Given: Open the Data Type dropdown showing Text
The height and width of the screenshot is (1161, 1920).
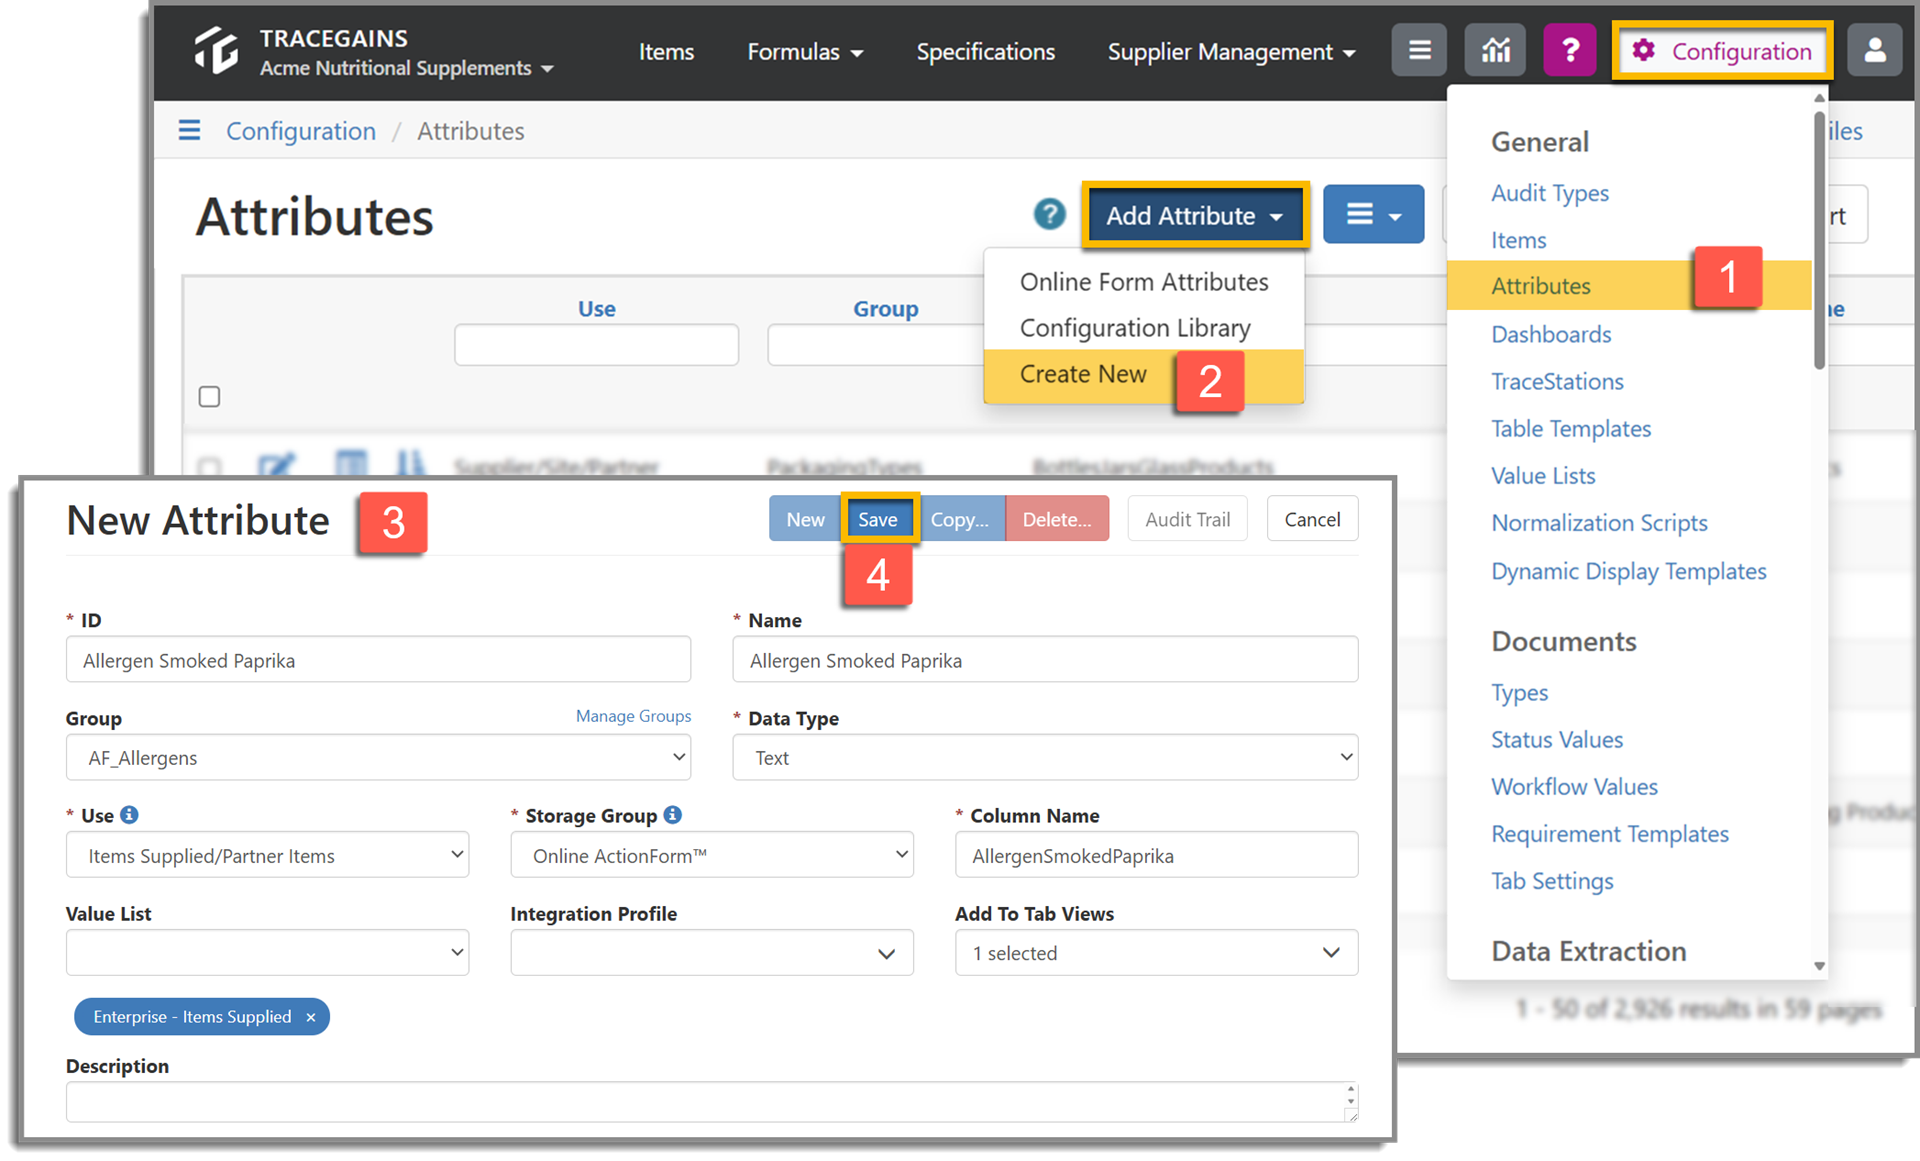Looking at the screenshot, I should coord(1045,758).
